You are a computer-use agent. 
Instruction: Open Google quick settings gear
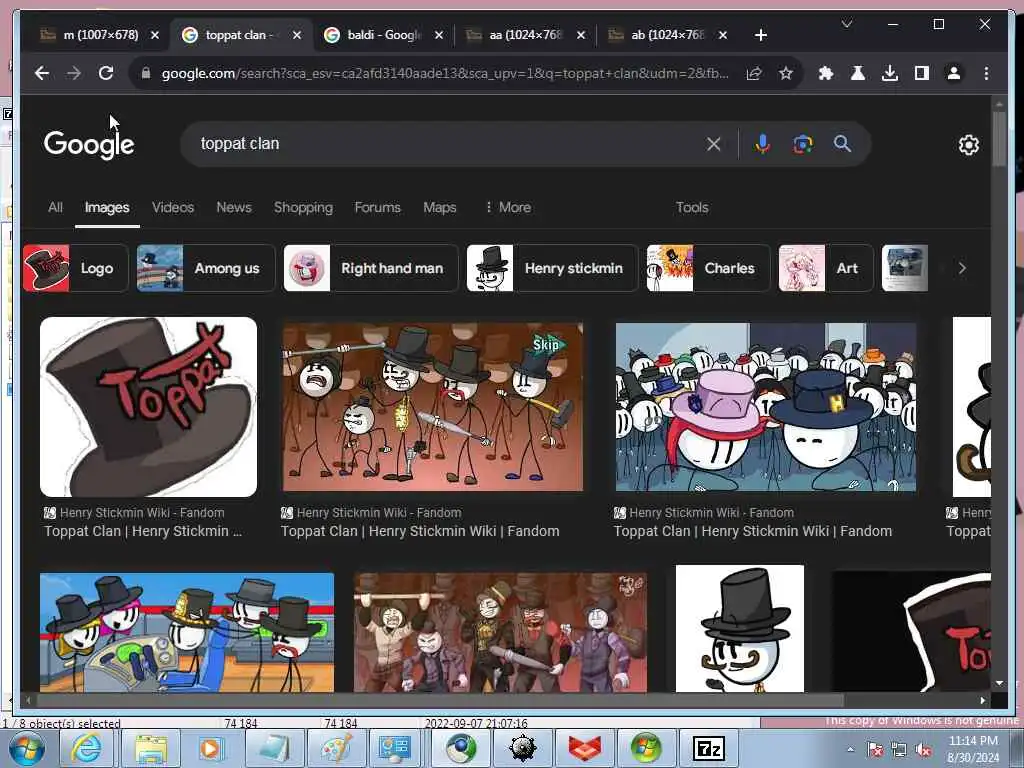968,144
